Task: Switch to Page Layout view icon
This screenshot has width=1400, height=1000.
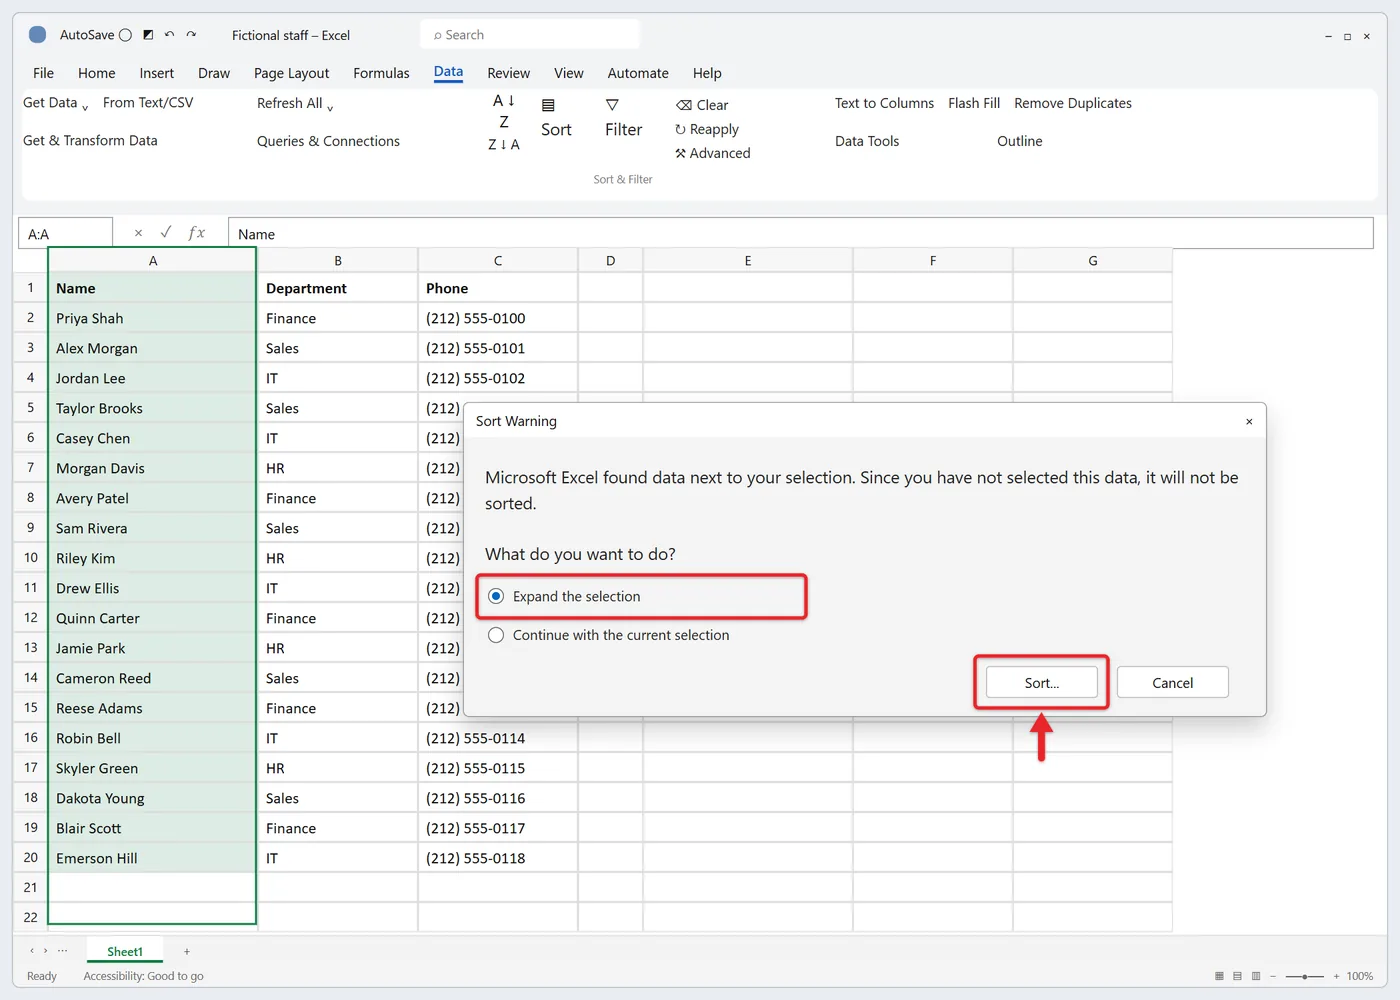Action: (x=1237, y=976)
